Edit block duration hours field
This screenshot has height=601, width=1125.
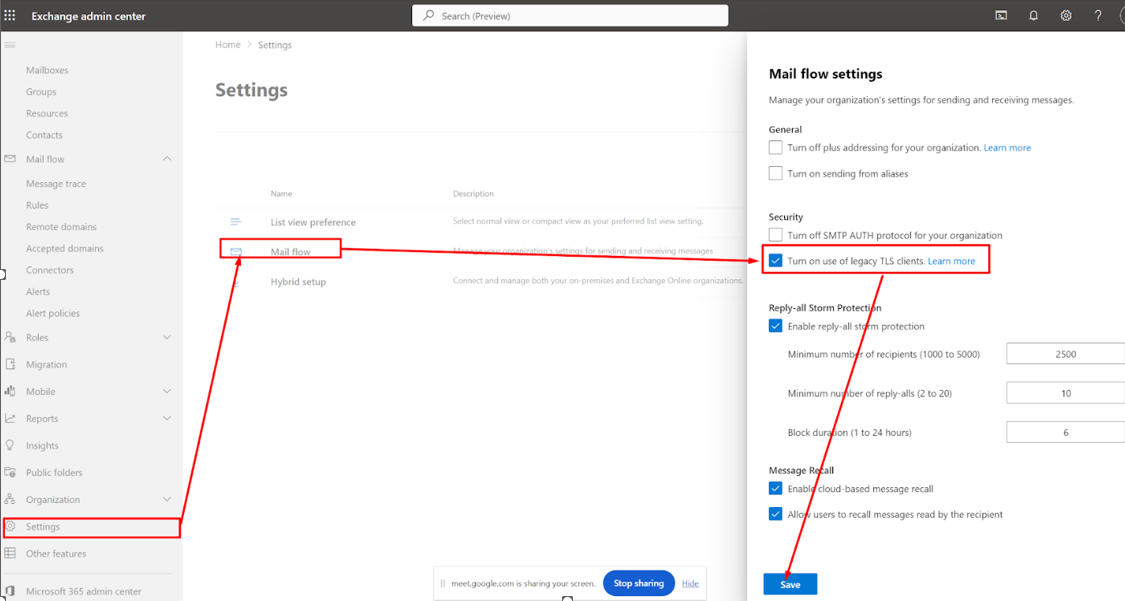click(x=1065, y=432)
